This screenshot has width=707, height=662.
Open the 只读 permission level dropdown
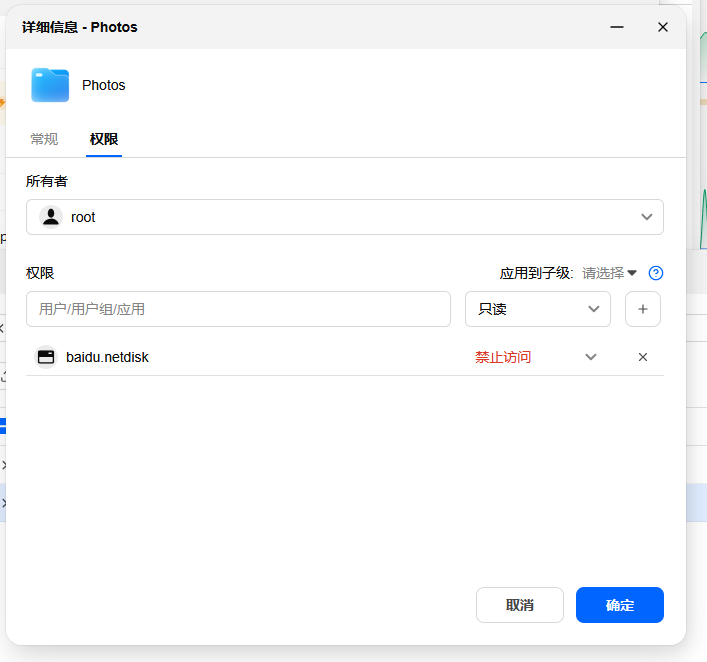point(537,309)
